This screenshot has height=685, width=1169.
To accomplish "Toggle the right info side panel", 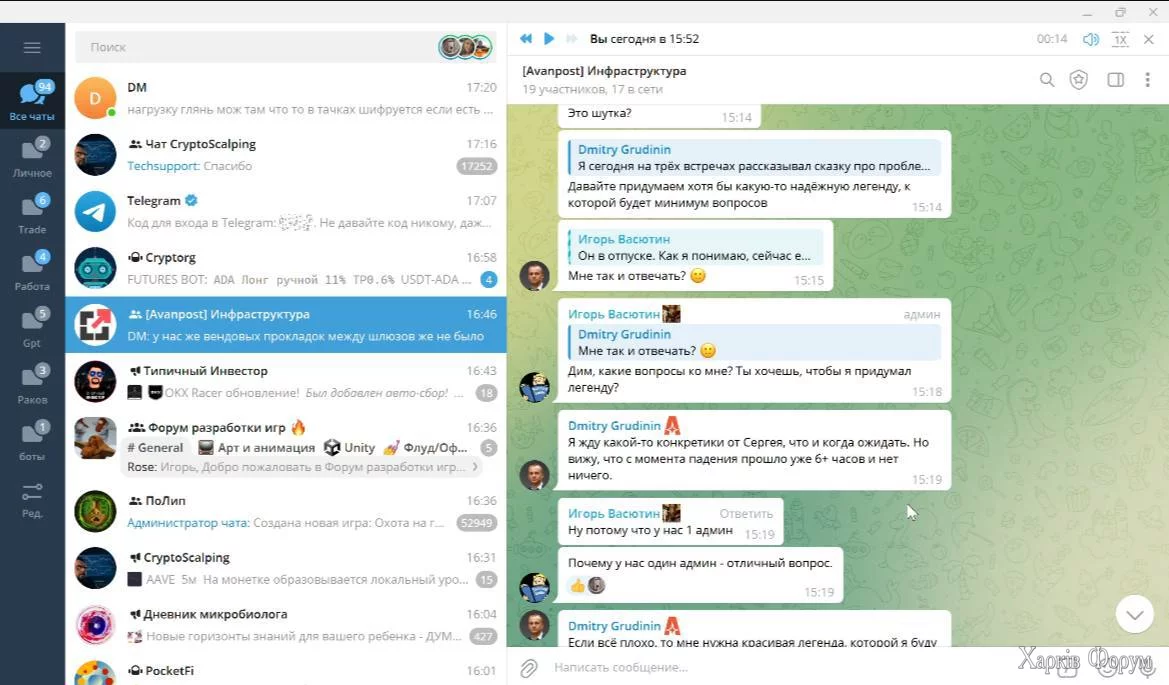I will (x=1115, y=80).
